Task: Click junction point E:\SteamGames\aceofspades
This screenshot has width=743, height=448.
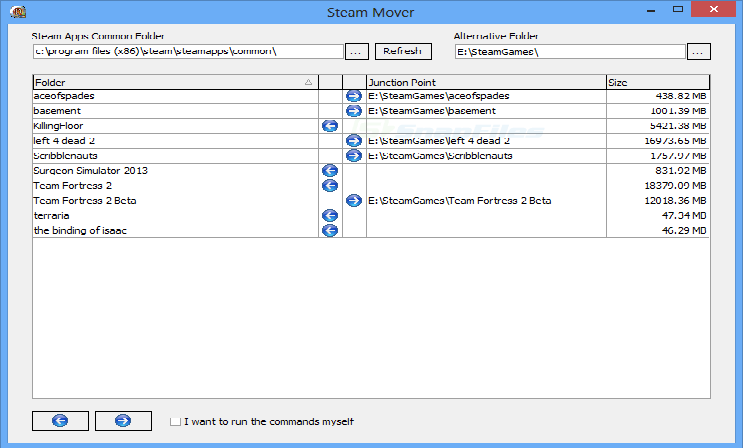Action: point(439,96)
